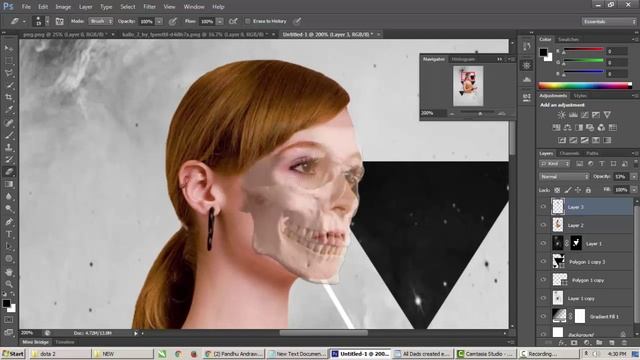Hide the Layer 1 copy layer

(x=543, y=298)
